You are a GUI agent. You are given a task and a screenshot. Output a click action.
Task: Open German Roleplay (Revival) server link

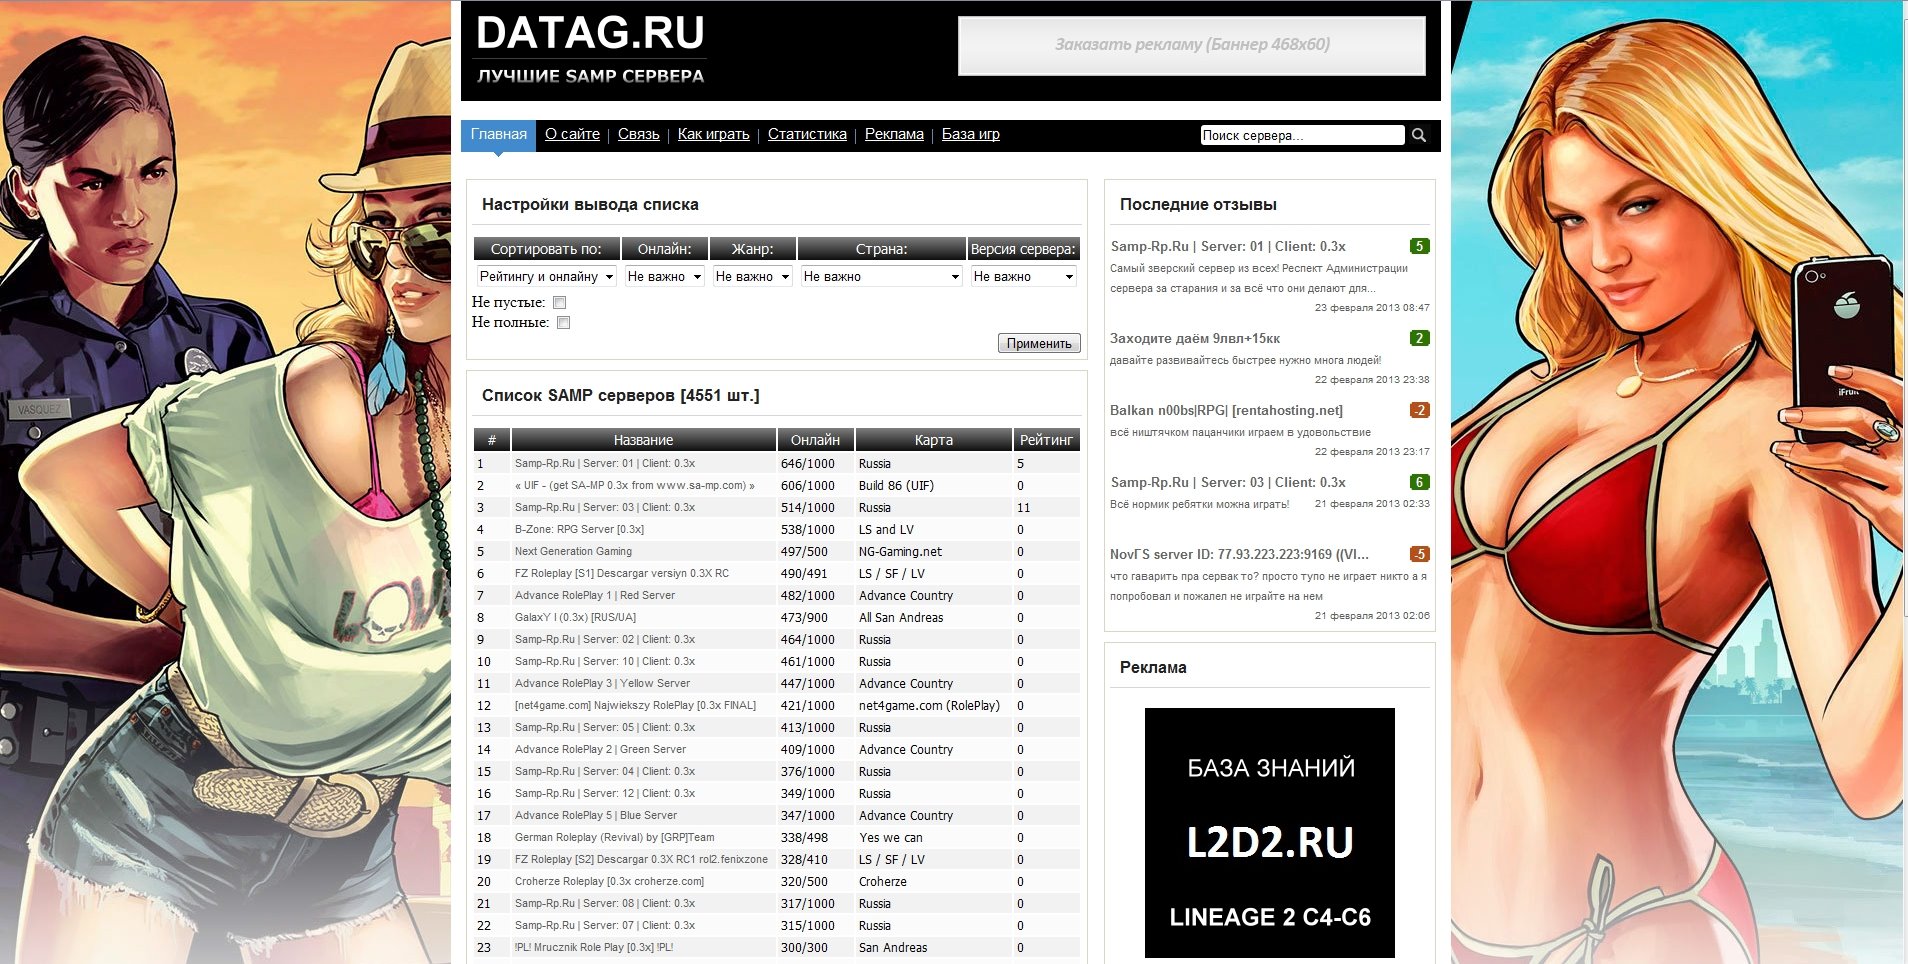(615, 837)
